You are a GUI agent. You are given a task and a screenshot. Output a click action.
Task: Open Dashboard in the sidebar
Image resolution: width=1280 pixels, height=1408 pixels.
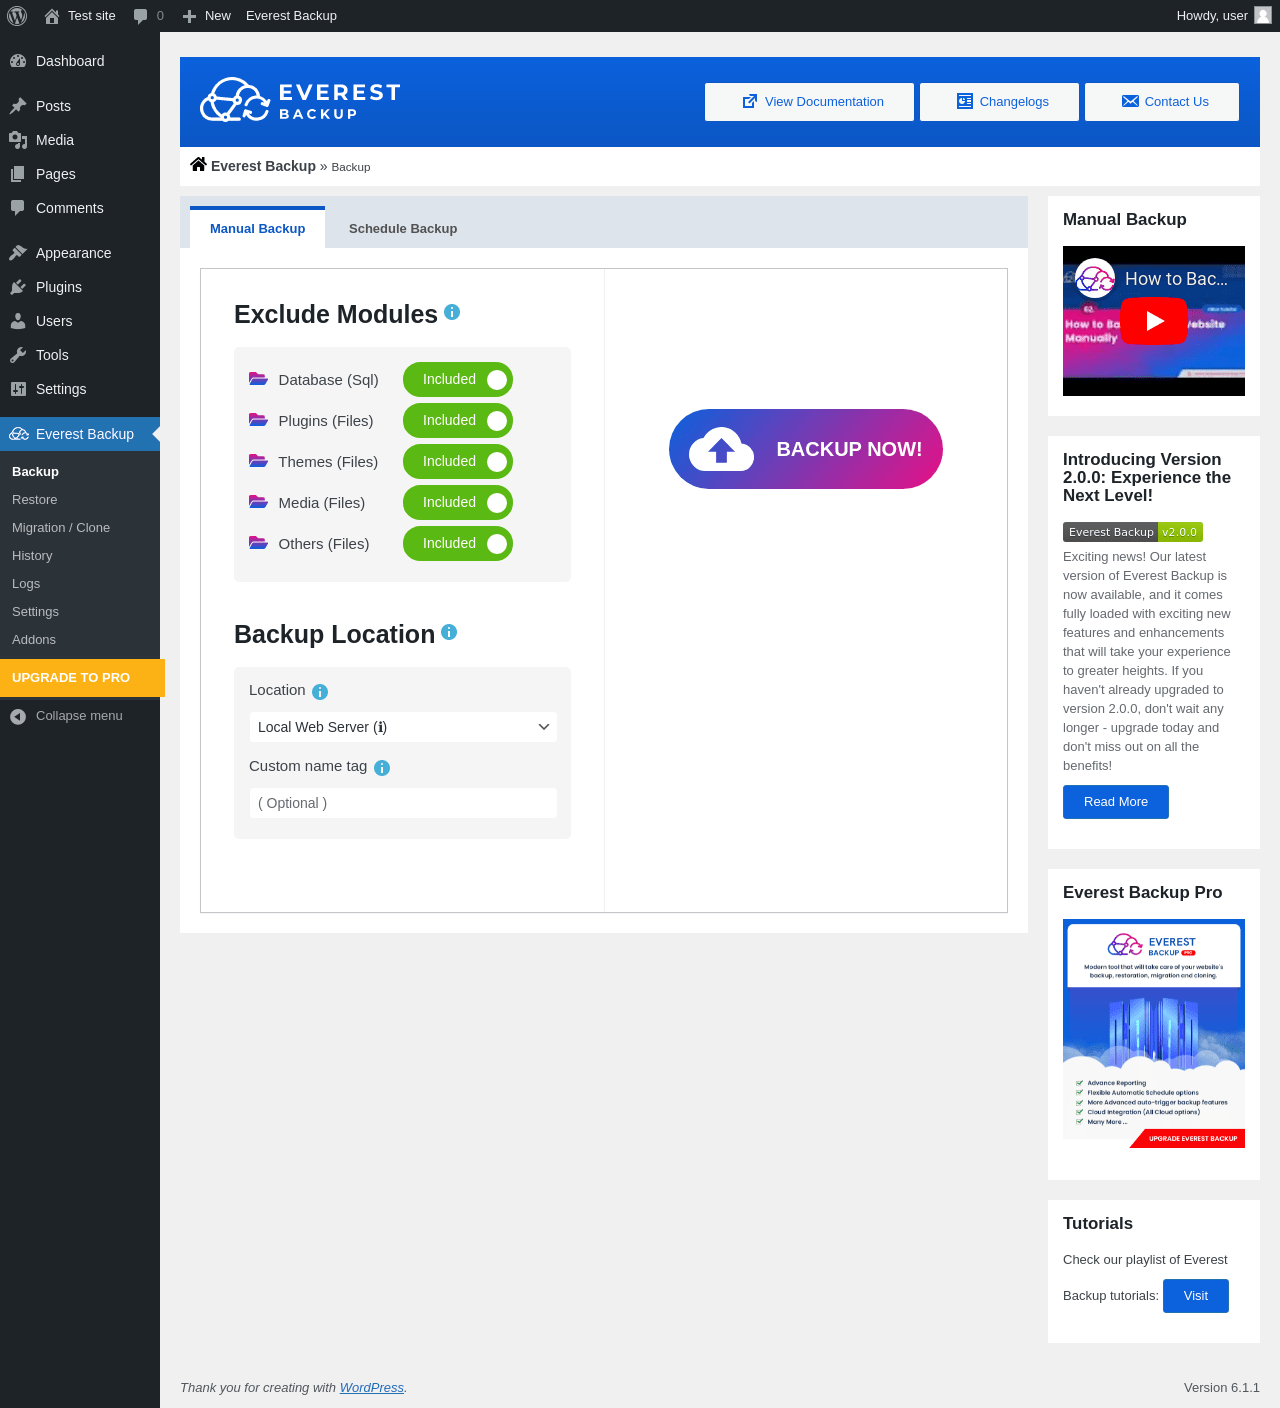80,61
